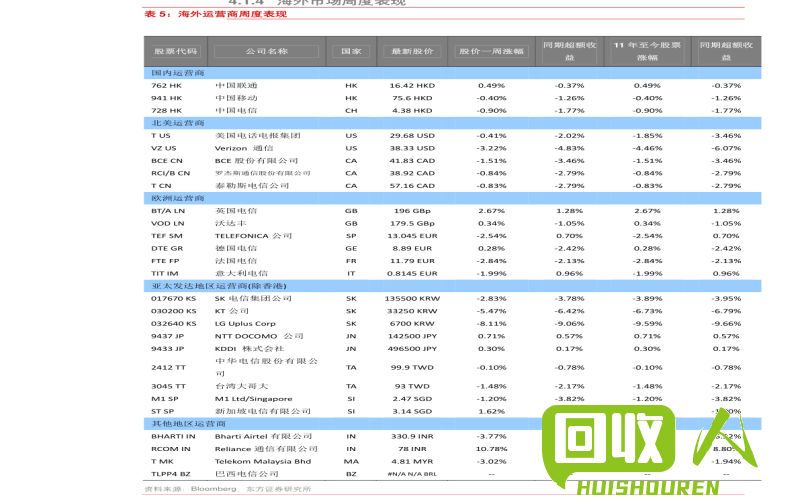This screenshot has height=500, width=800.
Task: Click stock code 728 HK
Action: [x=166, y=111]
